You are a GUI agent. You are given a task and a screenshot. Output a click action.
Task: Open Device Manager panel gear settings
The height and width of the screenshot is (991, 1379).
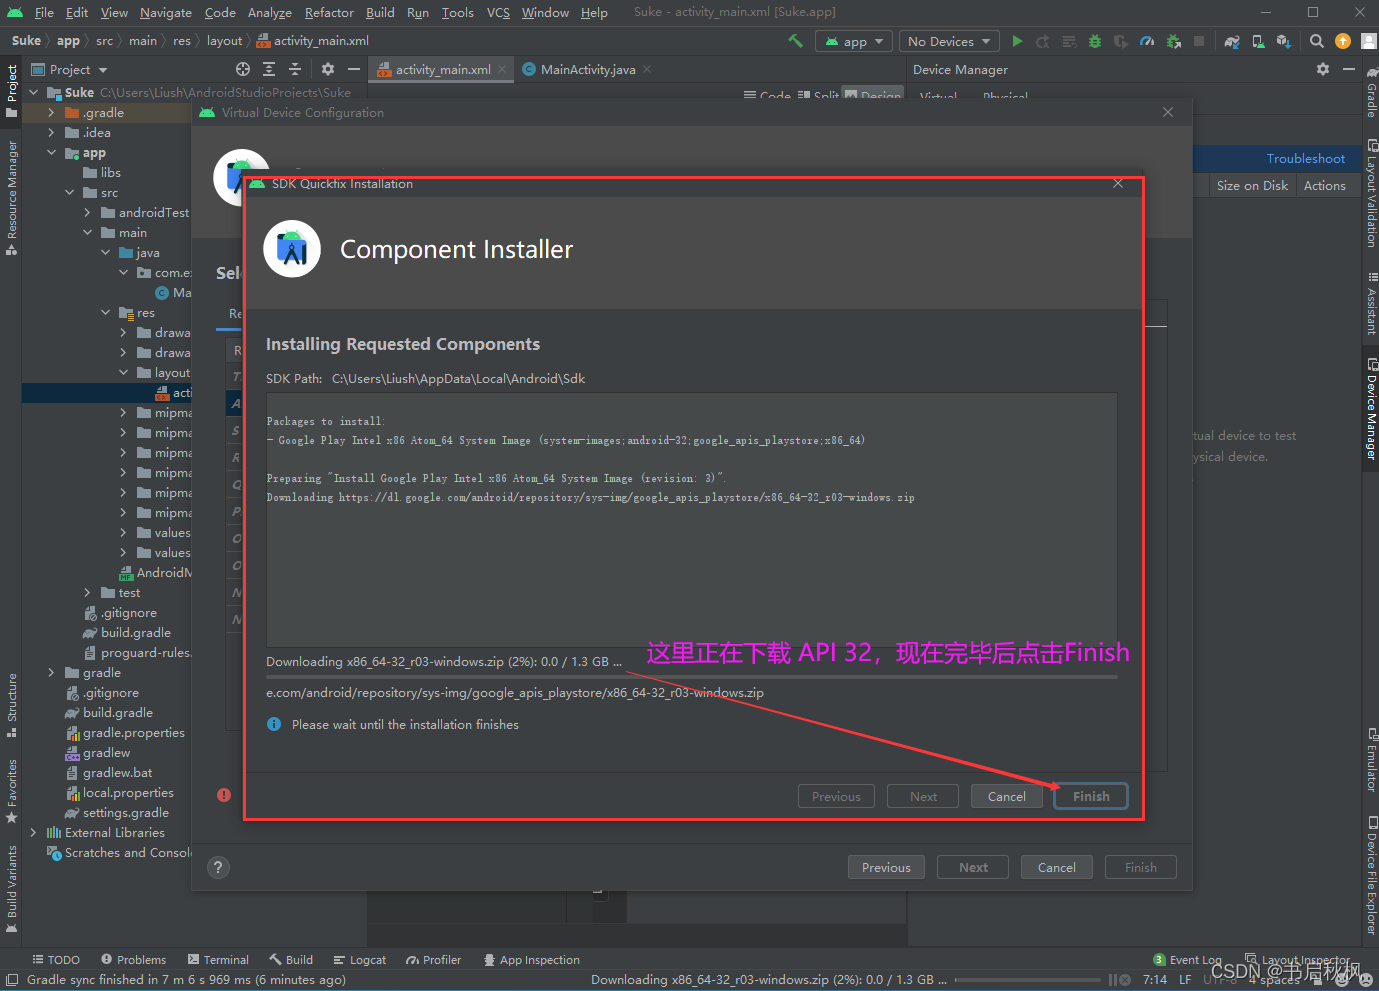(1323, 69)
